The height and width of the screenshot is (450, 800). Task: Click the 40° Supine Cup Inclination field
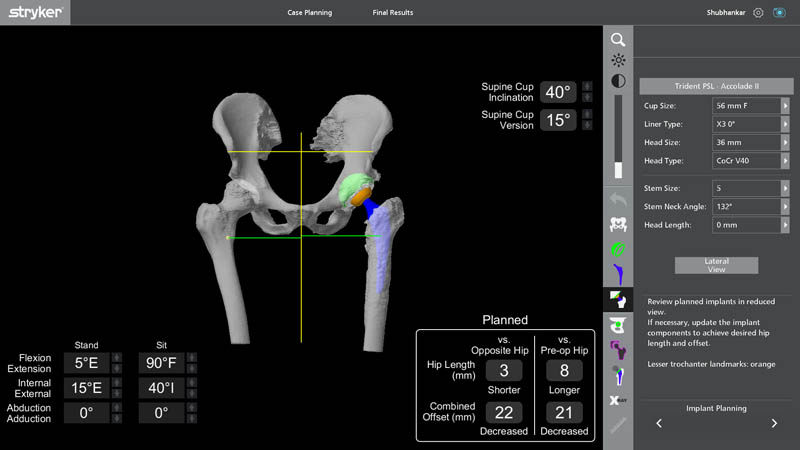(x=558, y=92)
